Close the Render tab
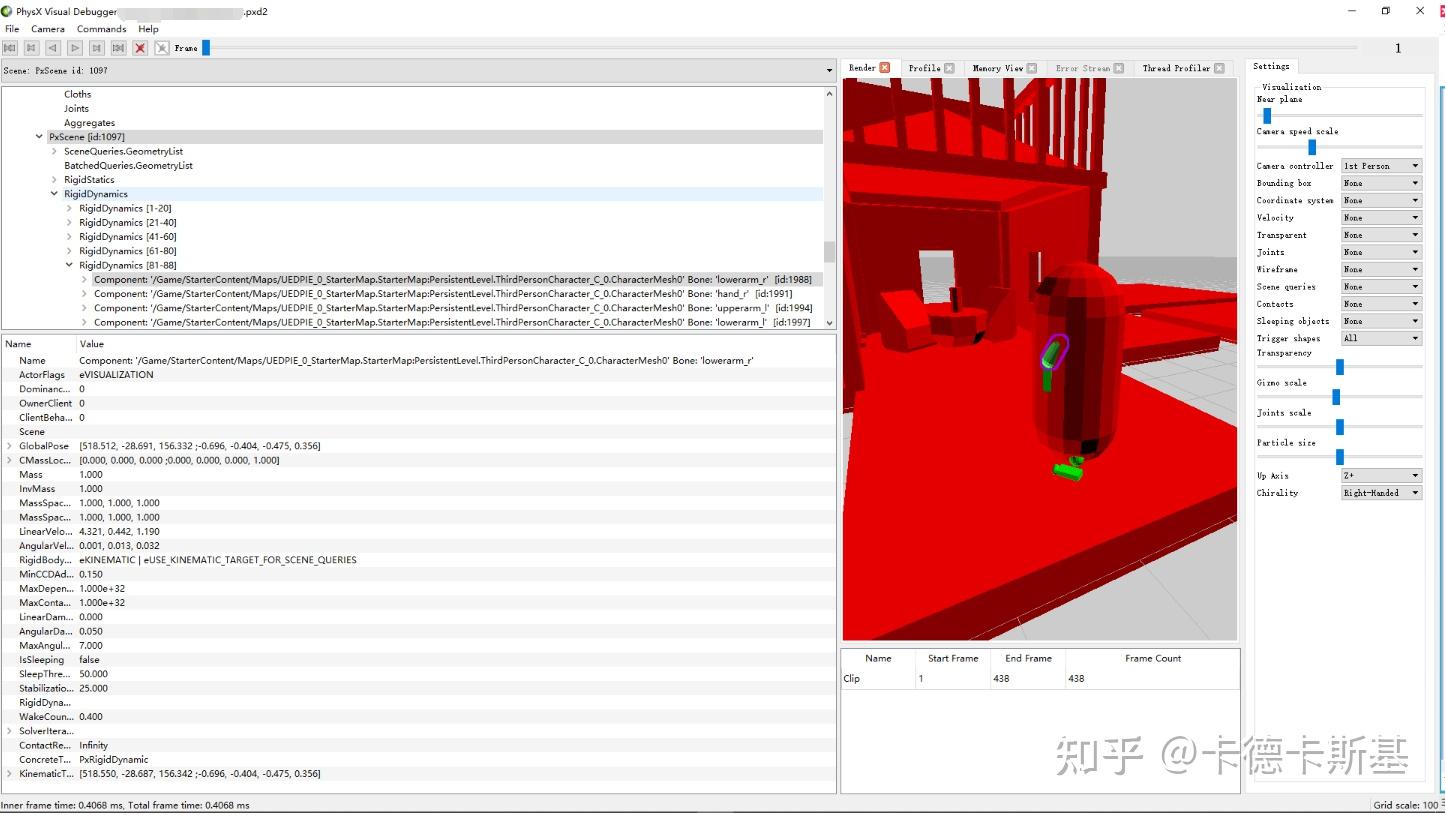 click(x=884, y=68)
